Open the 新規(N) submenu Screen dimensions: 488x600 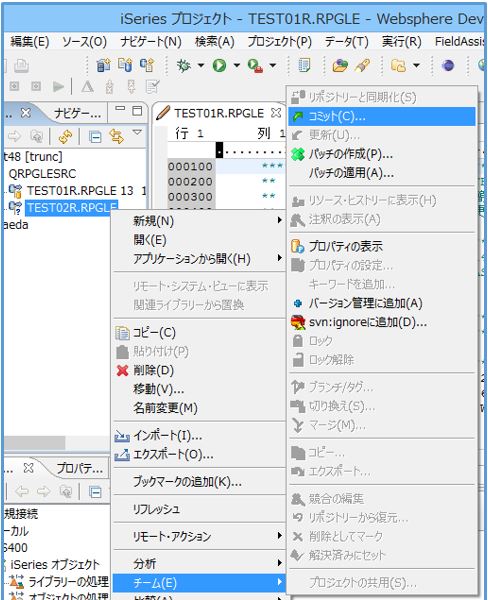coord(199,221)
